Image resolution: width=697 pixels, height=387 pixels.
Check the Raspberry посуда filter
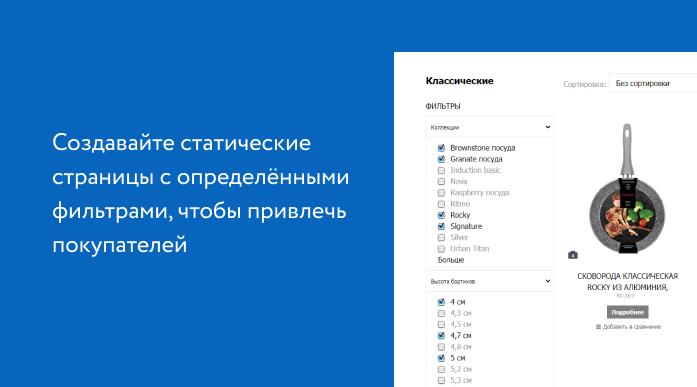(441, 193)
